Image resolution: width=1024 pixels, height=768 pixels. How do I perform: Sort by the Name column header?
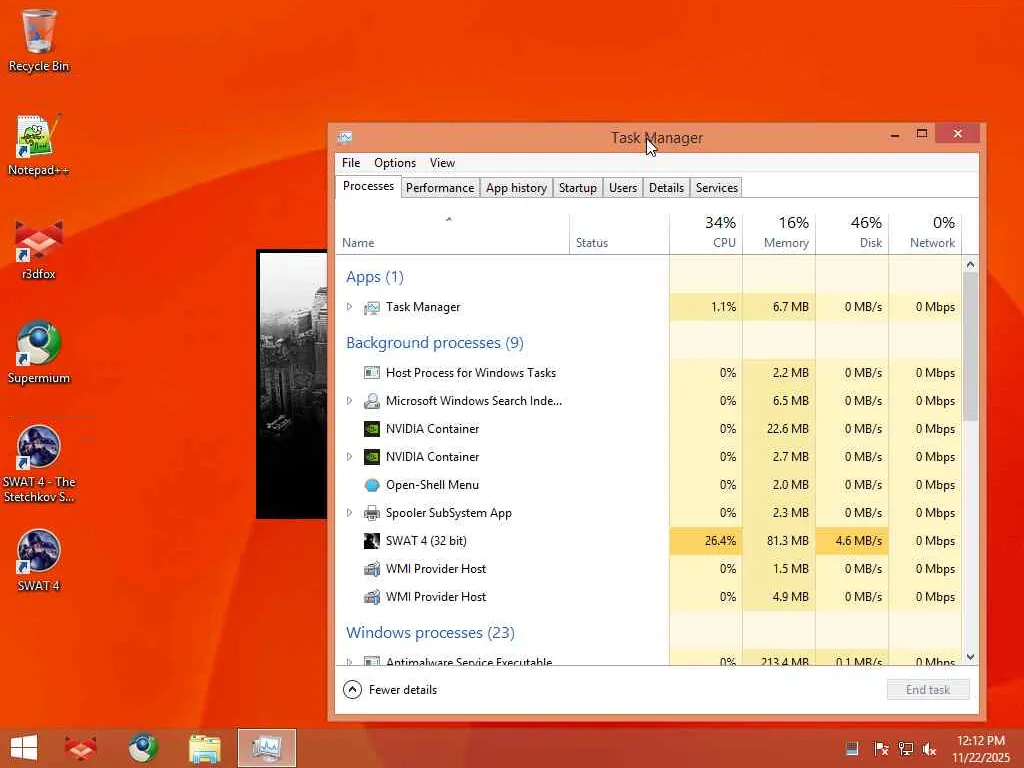click(453, 234)
